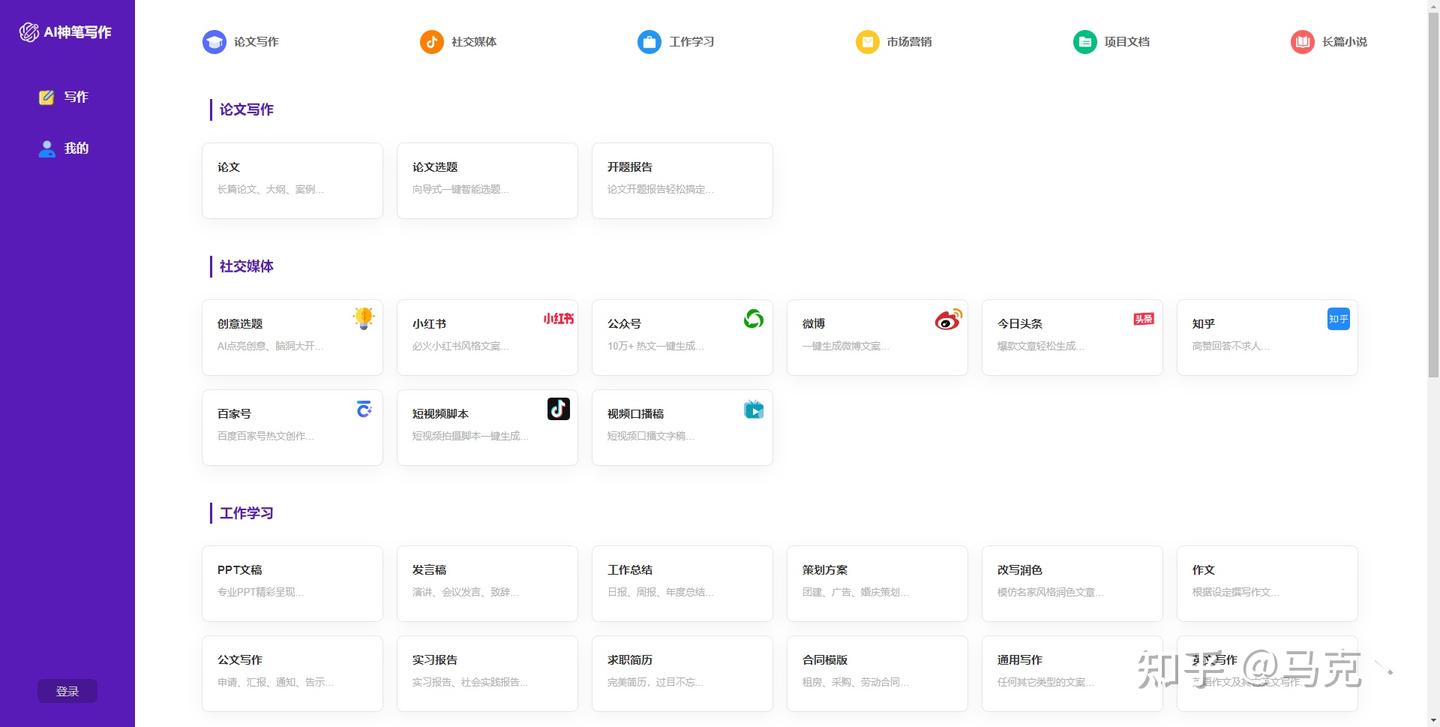
Task: Open the 市场营销 category icon
Action: tap(866, 41)
